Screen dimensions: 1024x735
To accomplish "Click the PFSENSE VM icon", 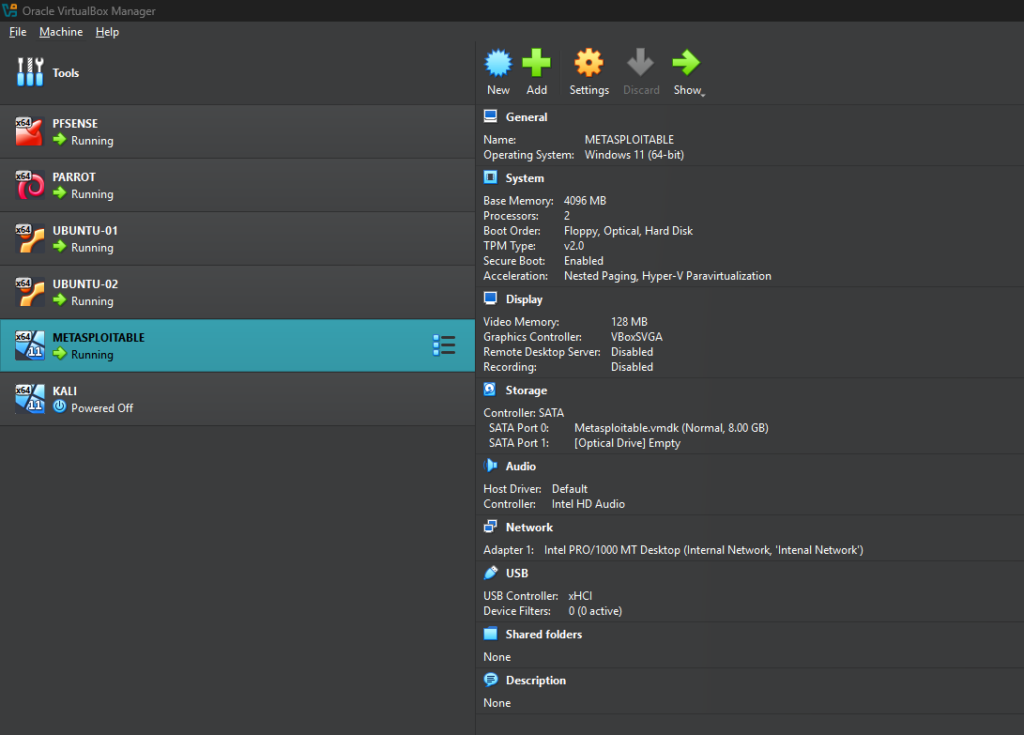I will click(30, 131).
